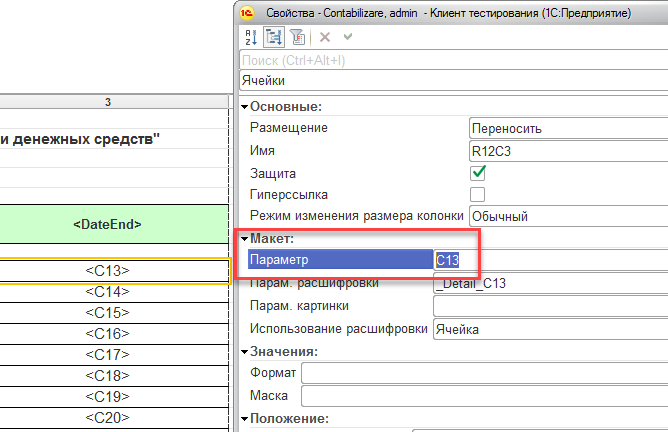Click column 3 header in the spreadsheet
668x432 pixels.
point(107,103)
